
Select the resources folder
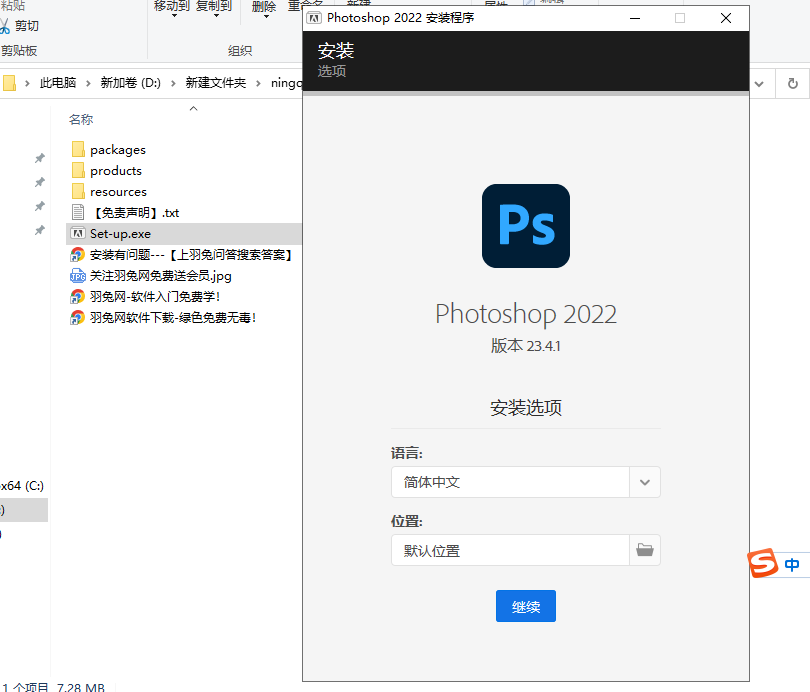click(118, 192)
